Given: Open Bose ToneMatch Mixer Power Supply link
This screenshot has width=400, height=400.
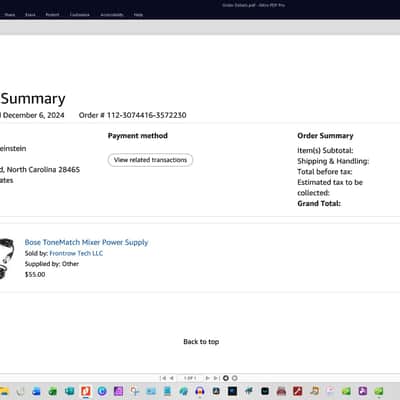Looking at the screenshot, I should 86,242.
